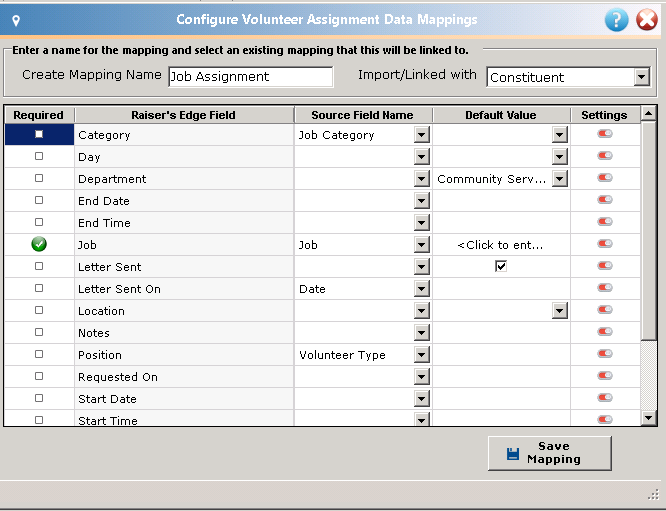Viewport: 666px width, 511px height.
Task: Open Default Value dropdown for Category
Action: tap(560, 135)
